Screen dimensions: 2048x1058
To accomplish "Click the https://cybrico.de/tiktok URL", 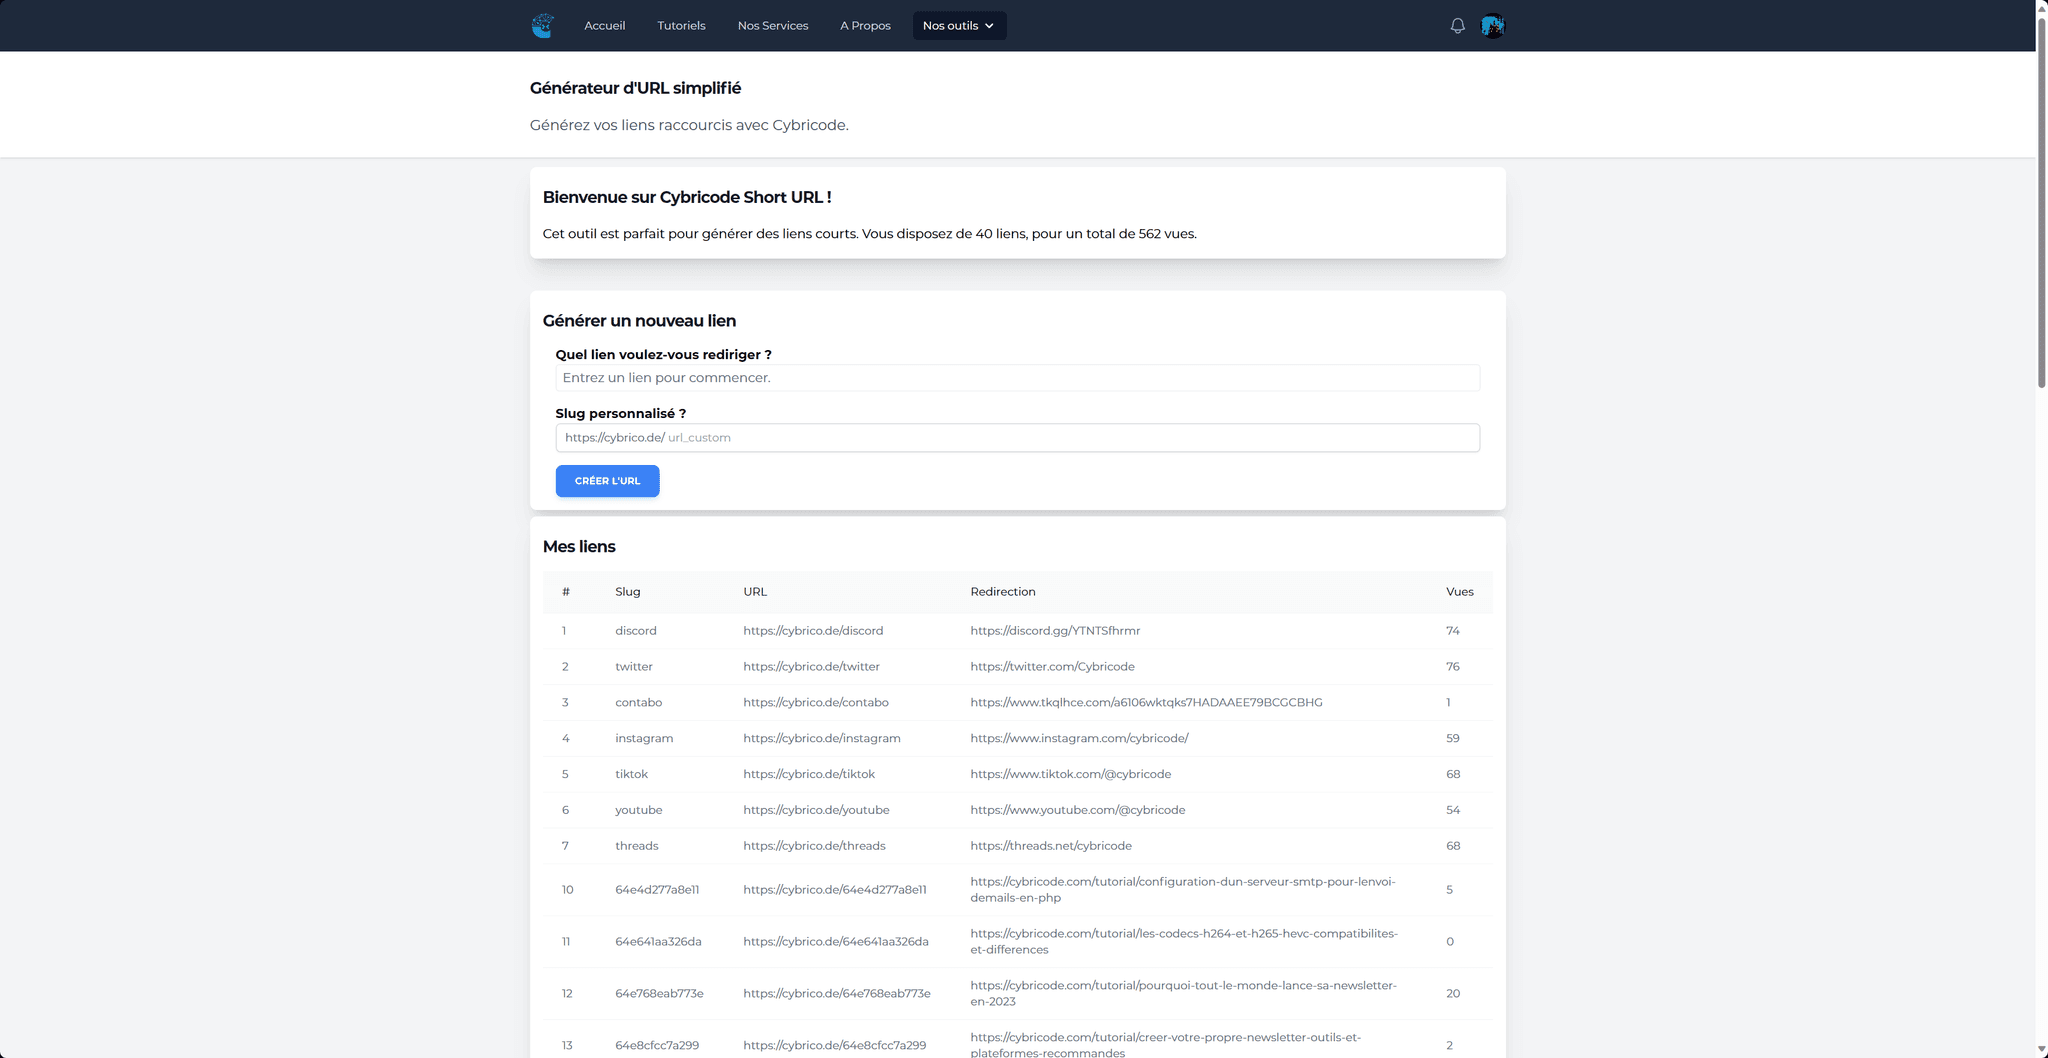I will [809, 775].
